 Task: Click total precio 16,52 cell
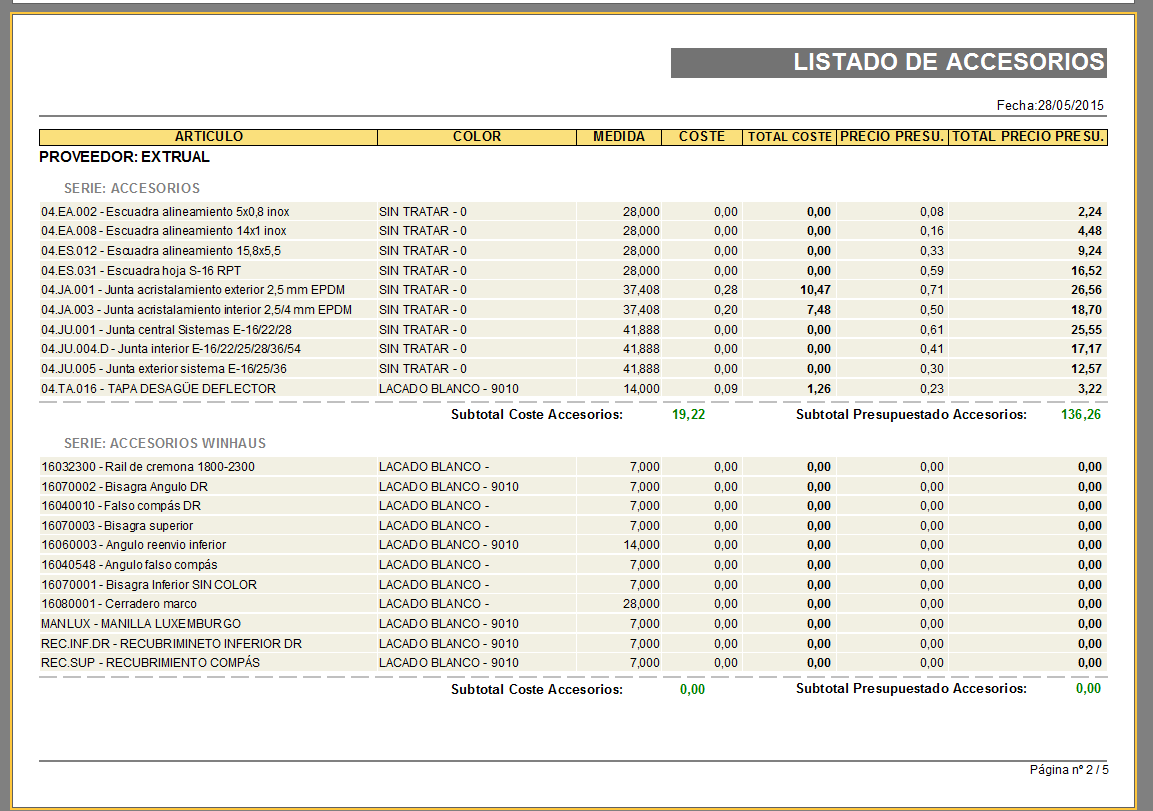point(1086,271)
